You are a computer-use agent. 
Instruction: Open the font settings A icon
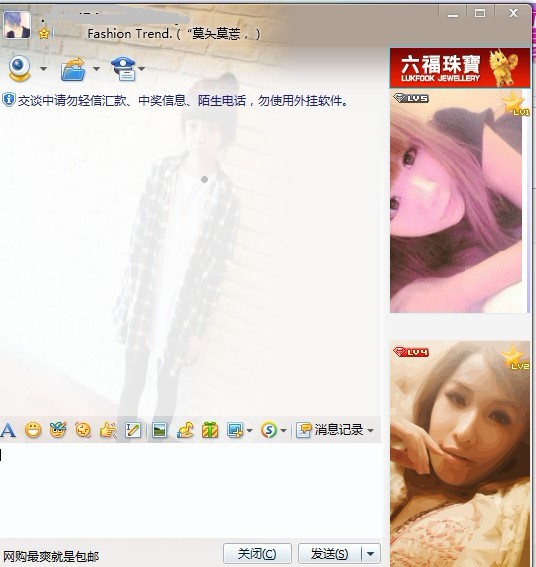[8, 430]
